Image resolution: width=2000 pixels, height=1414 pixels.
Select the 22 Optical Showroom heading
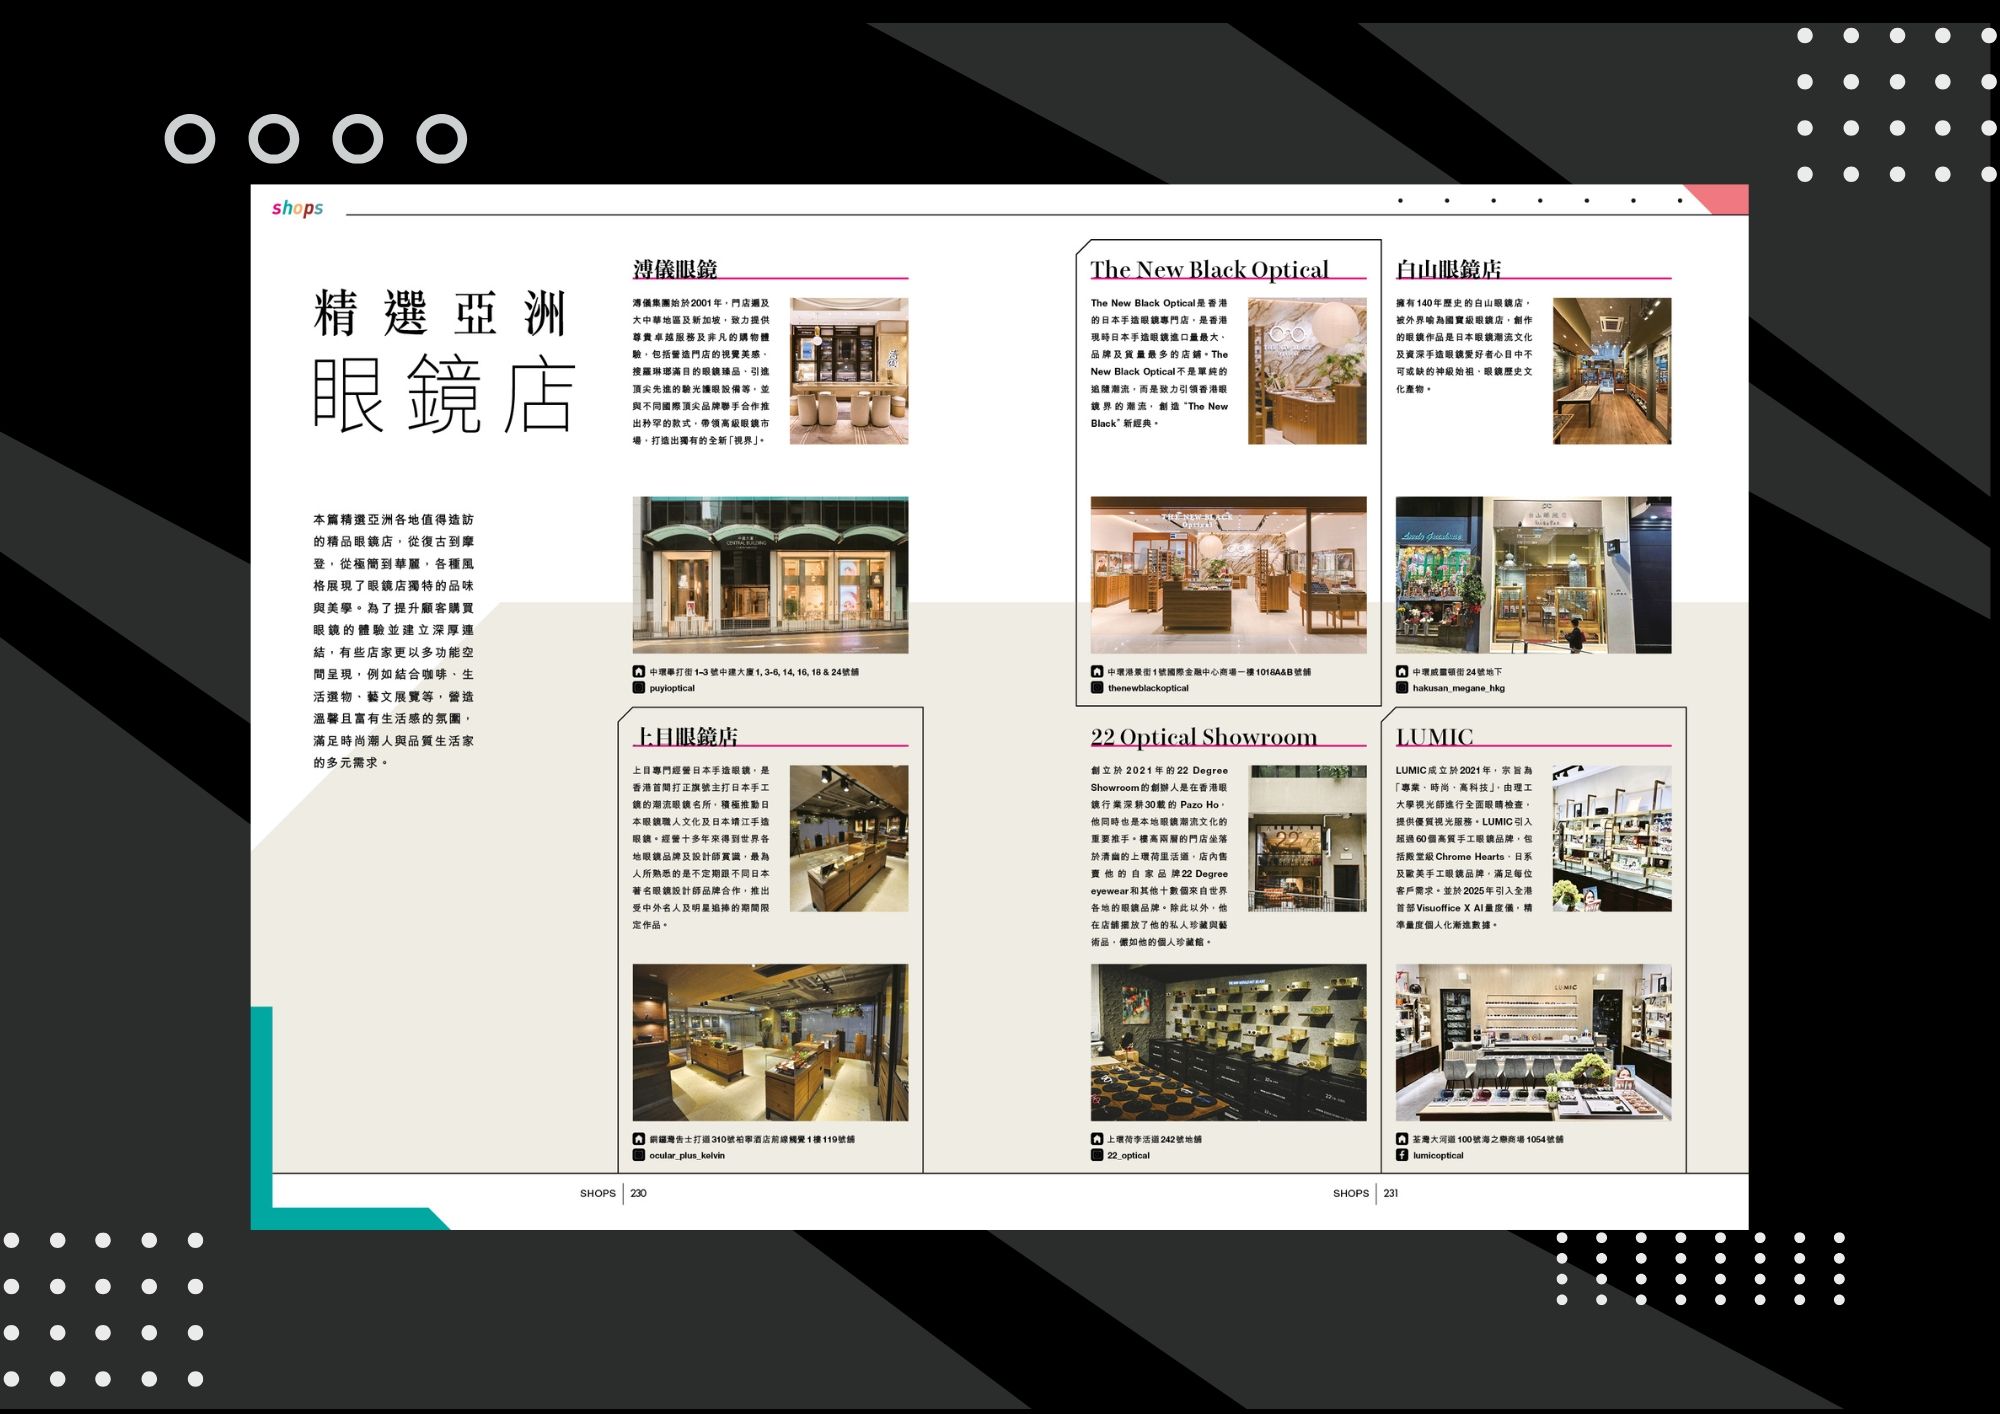1204,737
